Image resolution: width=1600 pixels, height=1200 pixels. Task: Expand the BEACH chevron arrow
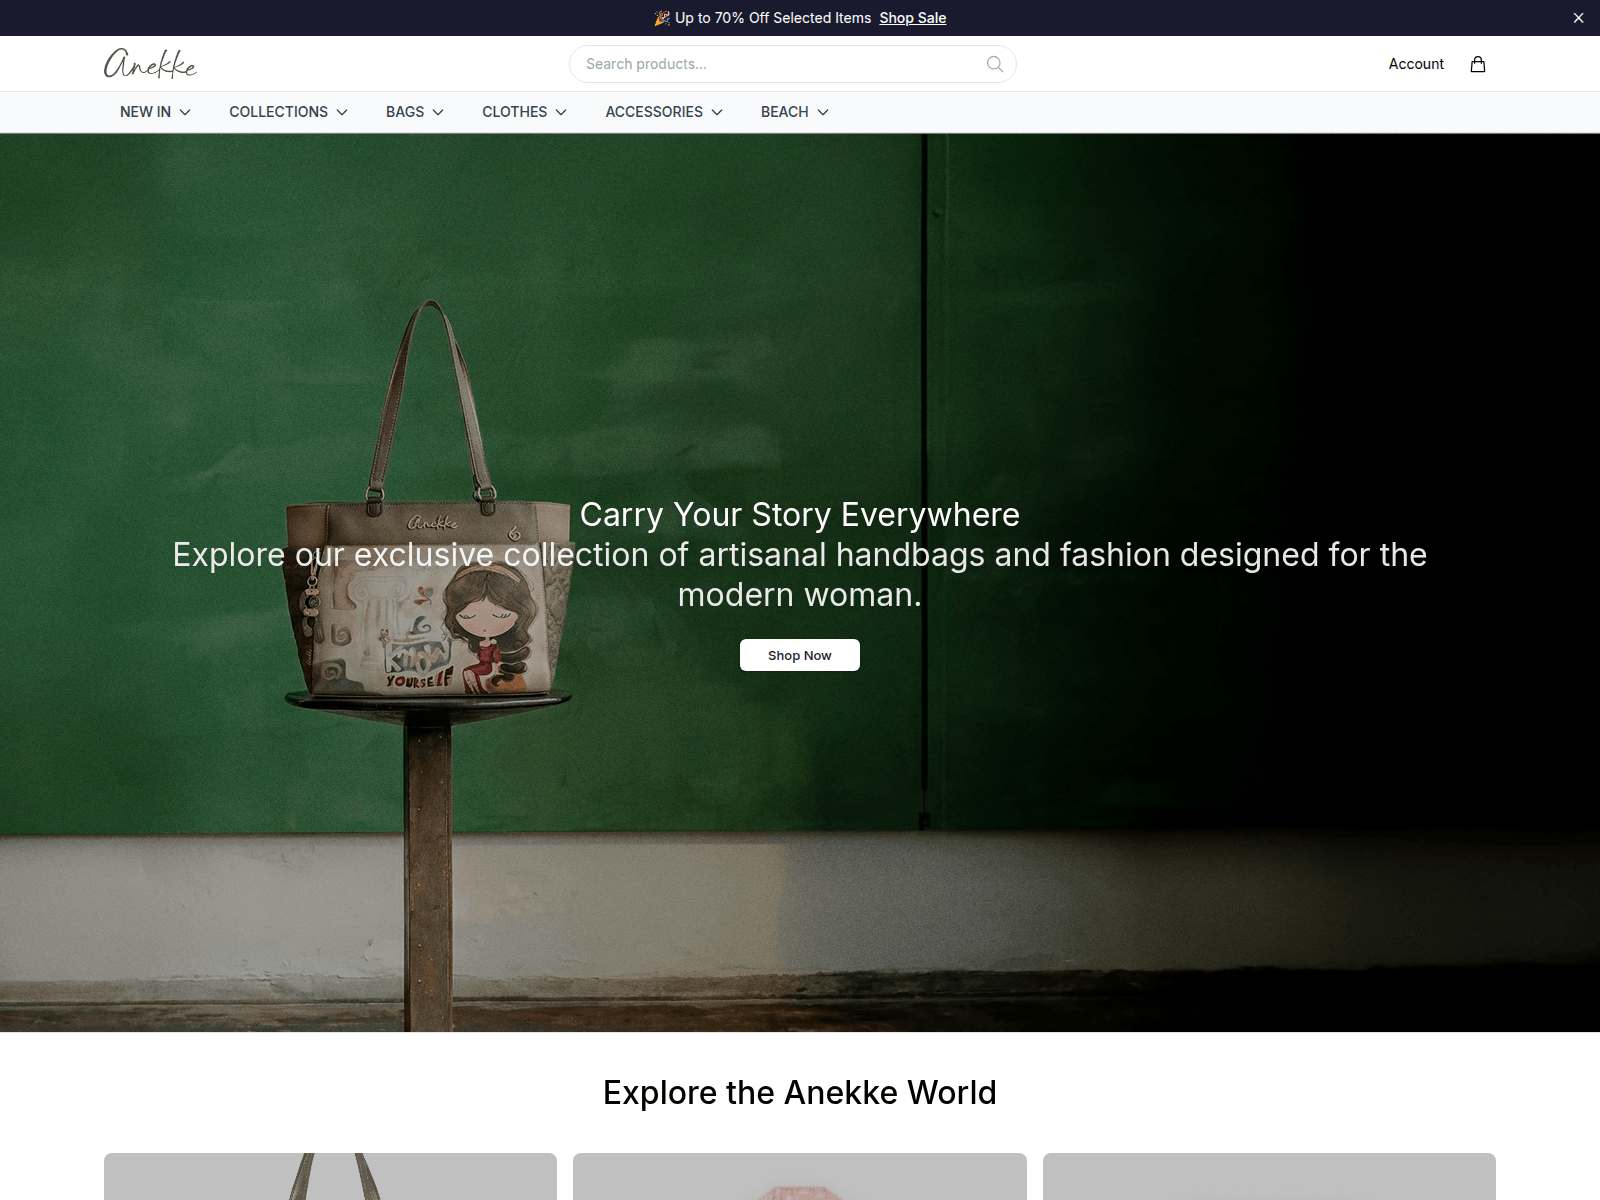823,112
